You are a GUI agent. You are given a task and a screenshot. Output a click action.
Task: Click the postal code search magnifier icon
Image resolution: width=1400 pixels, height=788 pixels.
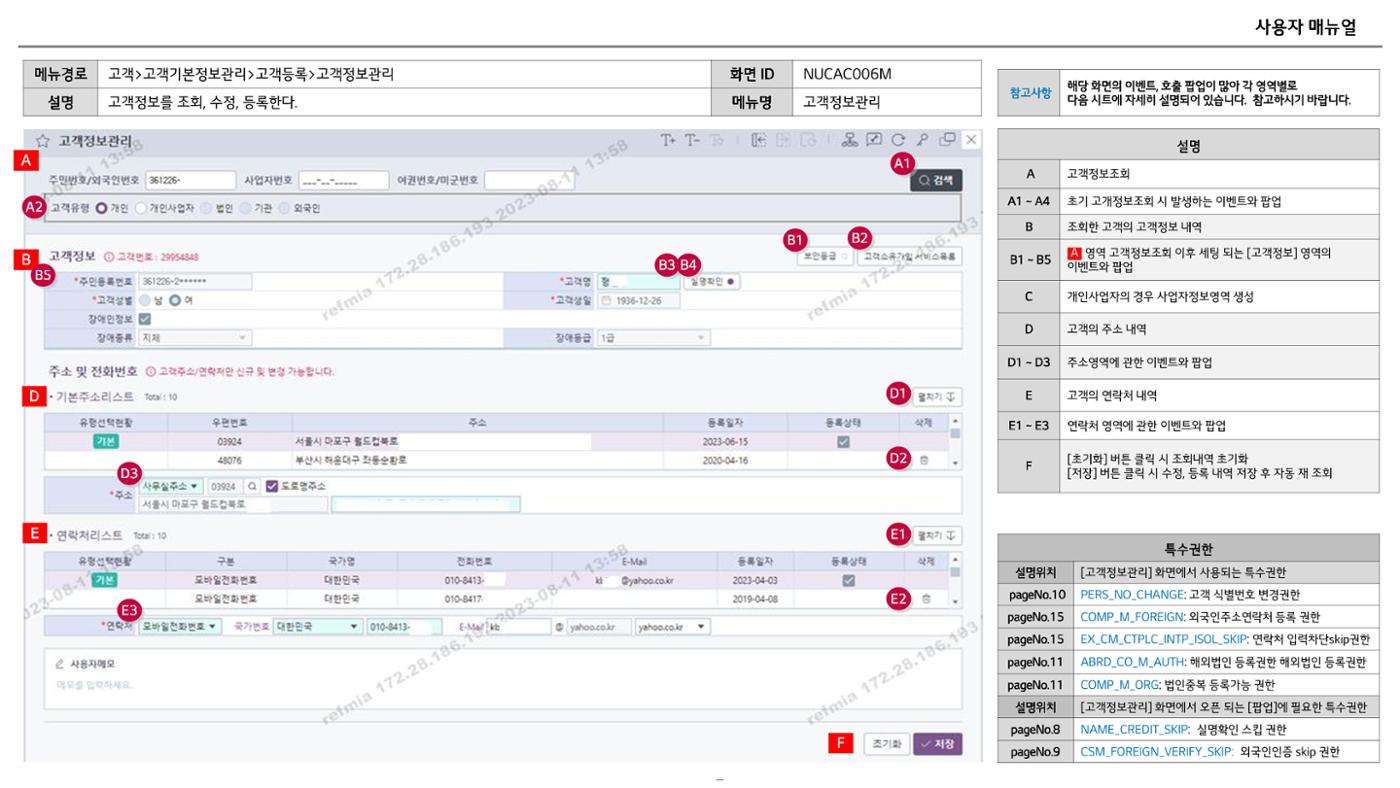pyautogui.click(x=252, y=486)
